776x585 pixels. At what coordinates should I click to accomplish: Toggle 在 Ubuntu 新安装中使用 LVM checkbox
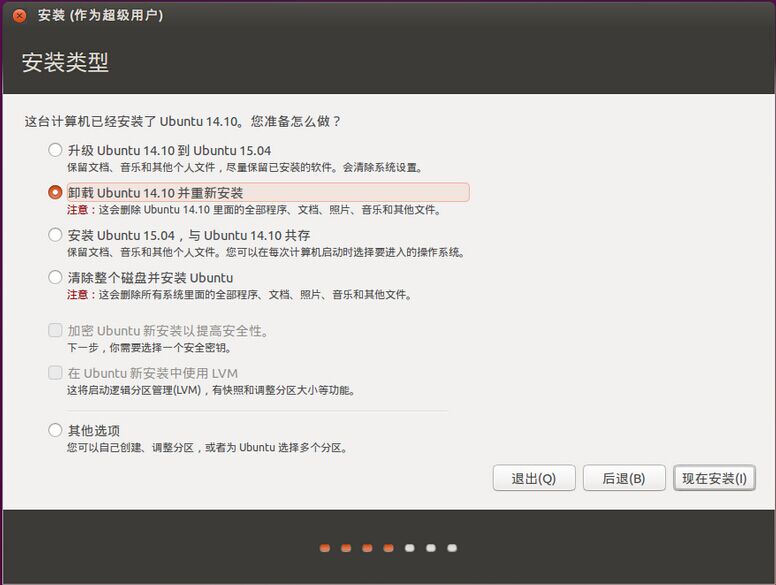click(x=55, y=373)
